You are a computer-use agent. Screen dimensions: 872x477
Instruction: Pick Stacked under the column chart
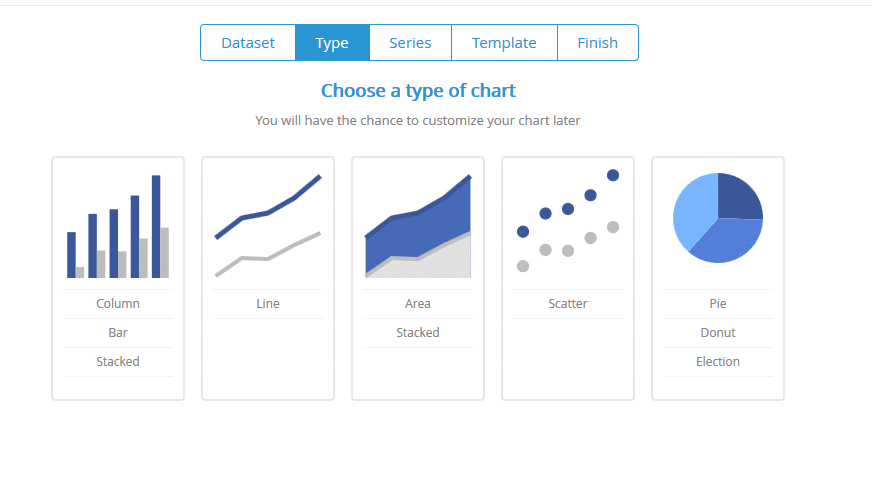coord(118,361)
